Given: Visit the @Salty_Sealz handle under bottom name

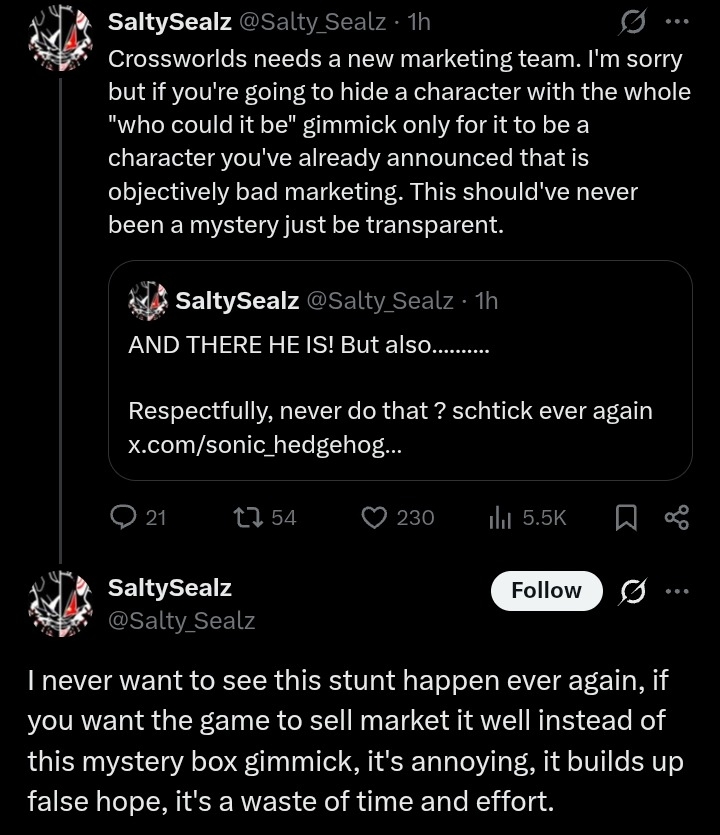Looking at the screenshot, I should point(181,621).
